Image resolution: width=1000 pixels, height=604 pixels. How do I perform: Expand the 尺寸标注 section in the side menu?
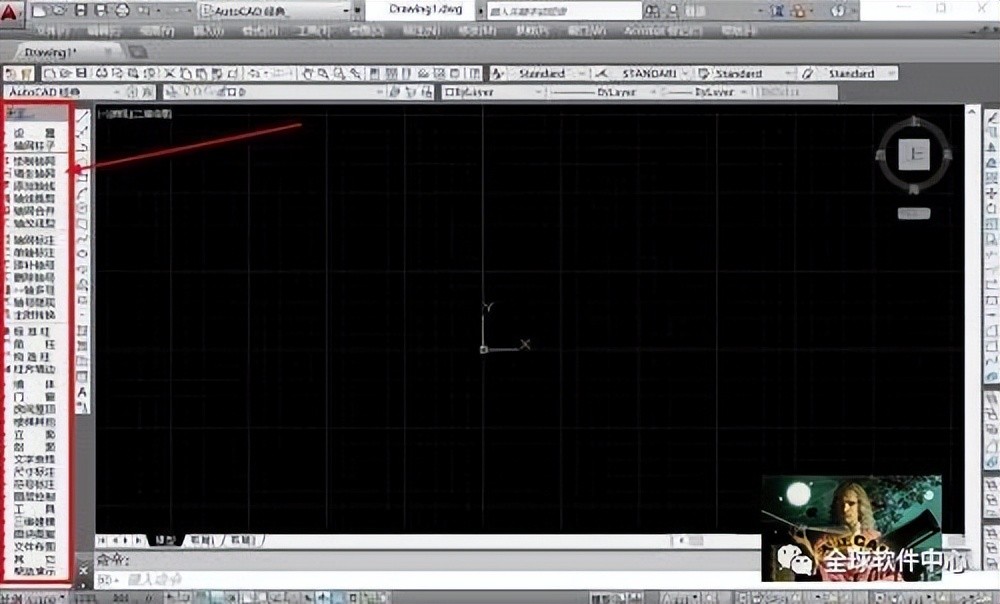(34, 470)
